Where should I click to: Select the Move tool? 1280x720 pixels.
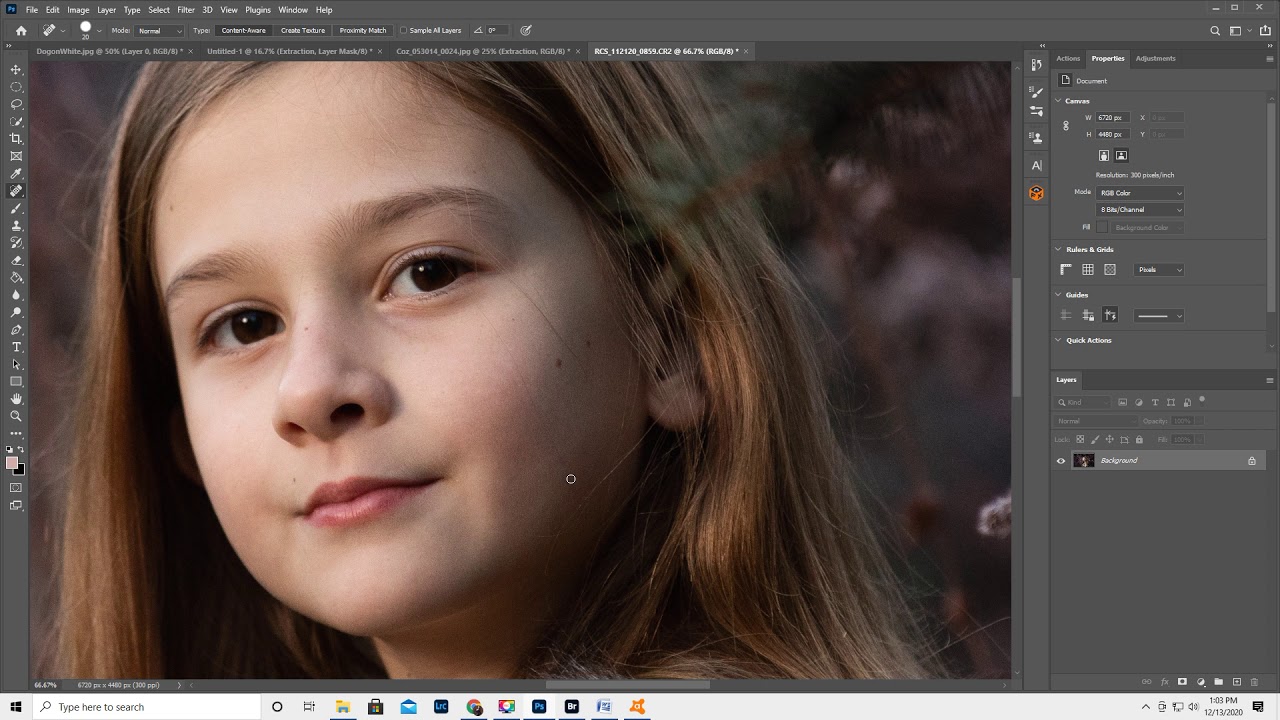click(16, 69)
